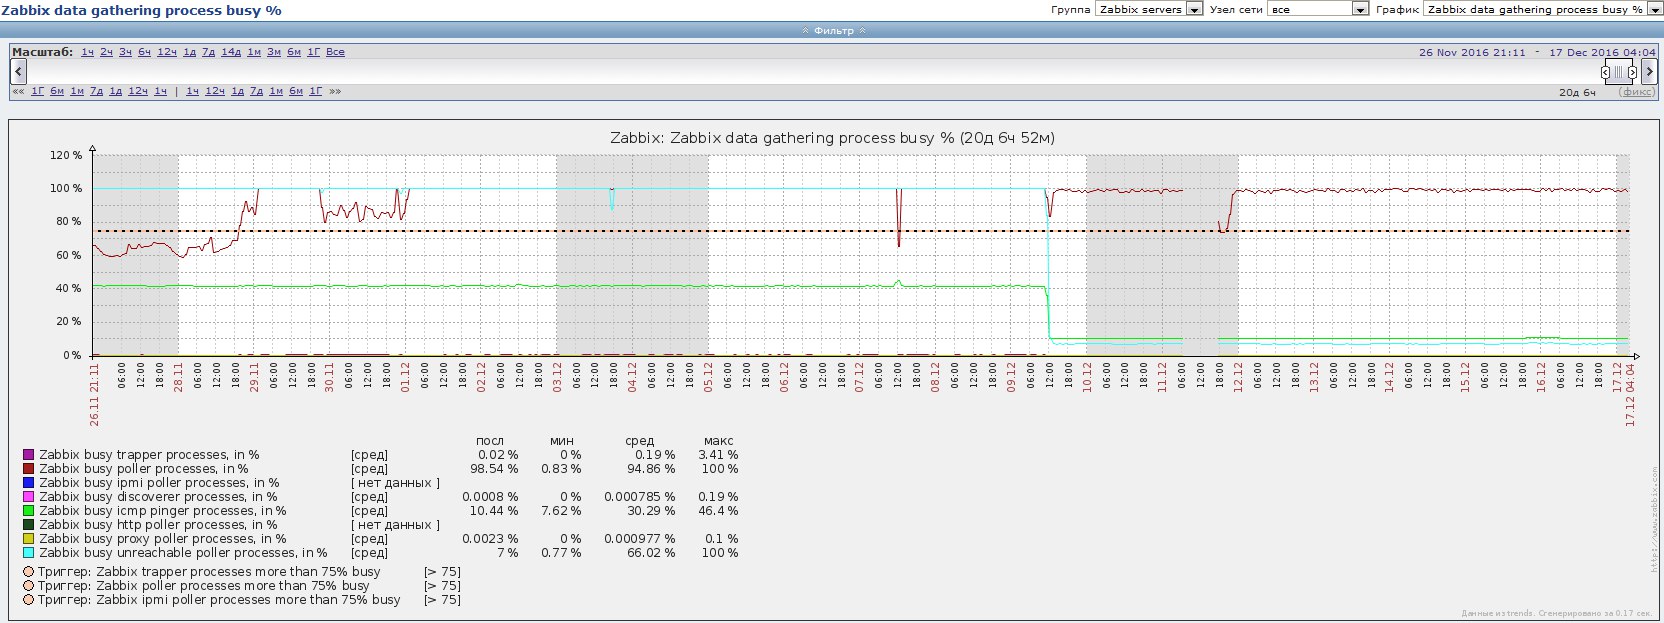Click the 66.02 % average for unreachable poller
Viewport: 1664px width, 623px height.
(x=651, y=553)
